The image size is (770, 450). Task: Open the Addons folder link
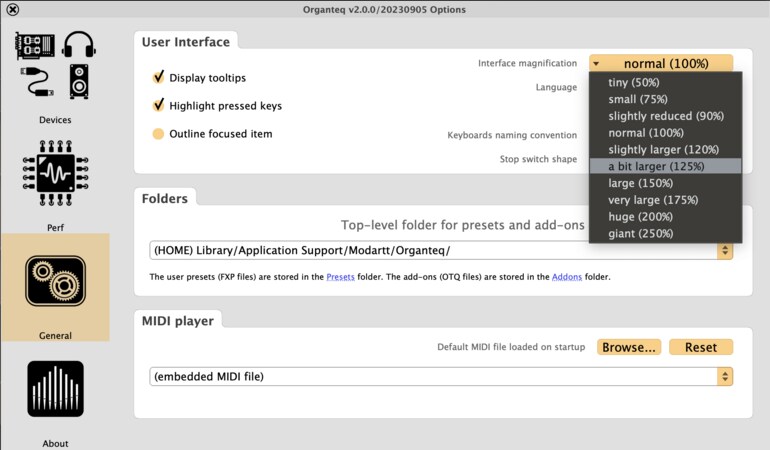567,277
